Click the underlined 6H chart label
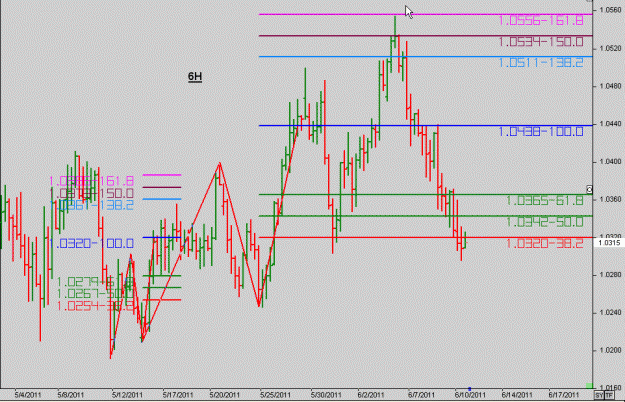This screenshot has width=625, height=402. click(x=195, y=76)
